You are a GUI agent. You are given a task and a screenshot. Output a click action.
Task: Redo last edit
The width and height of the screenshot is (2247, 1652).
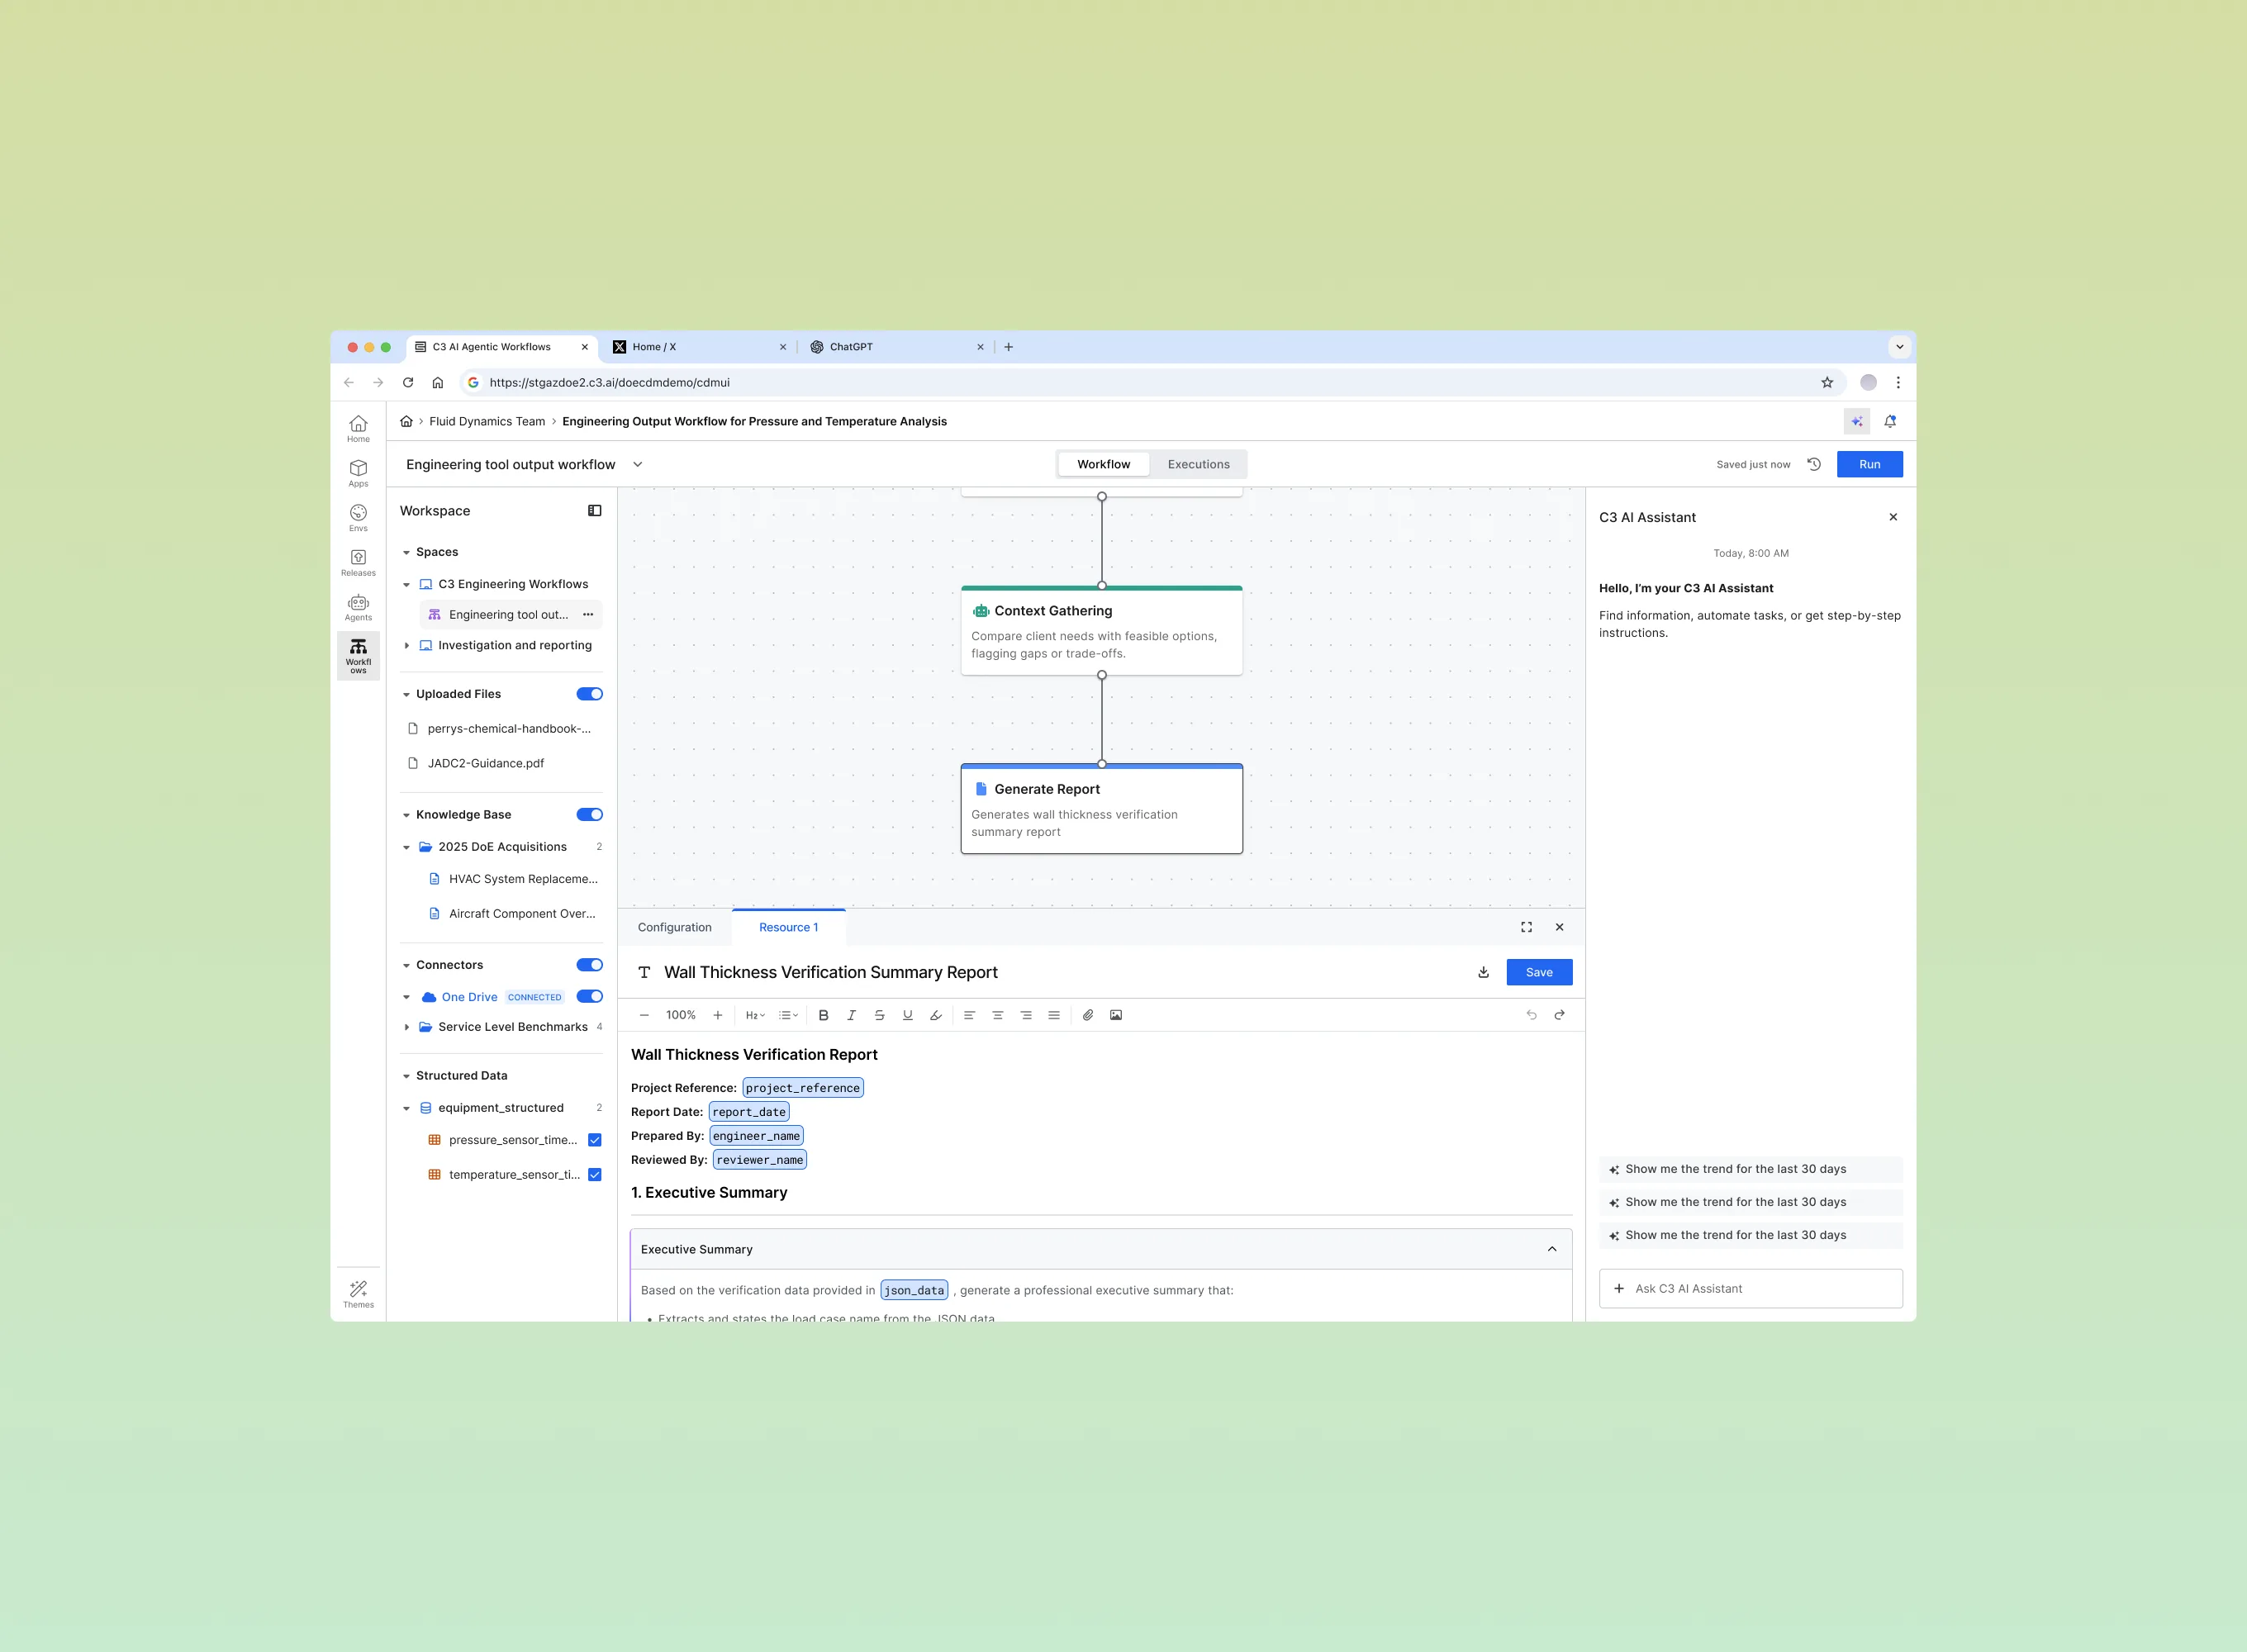[1559, 1015]
